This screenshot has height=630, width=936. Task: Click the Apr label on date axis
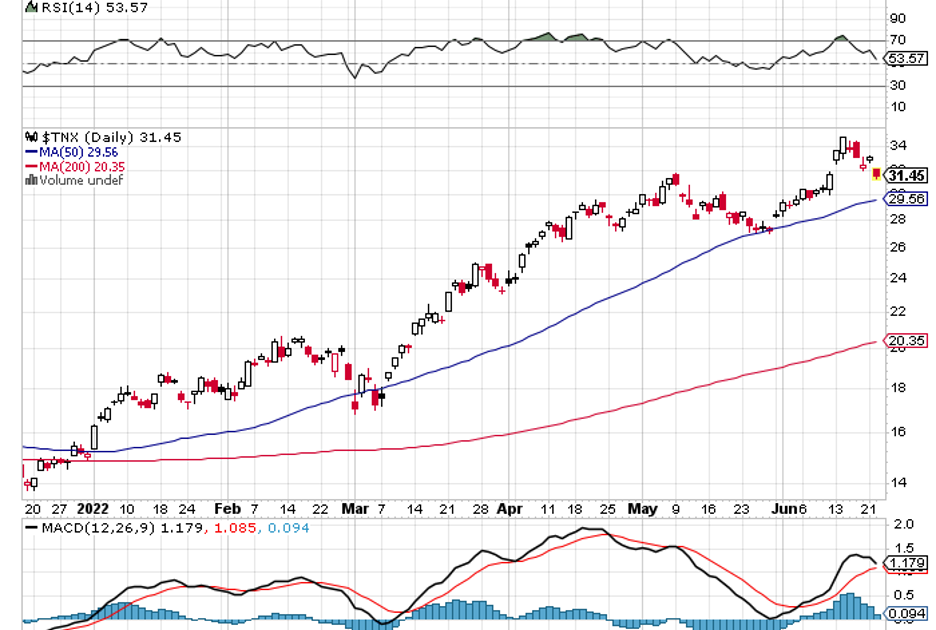tap(510, 508)
